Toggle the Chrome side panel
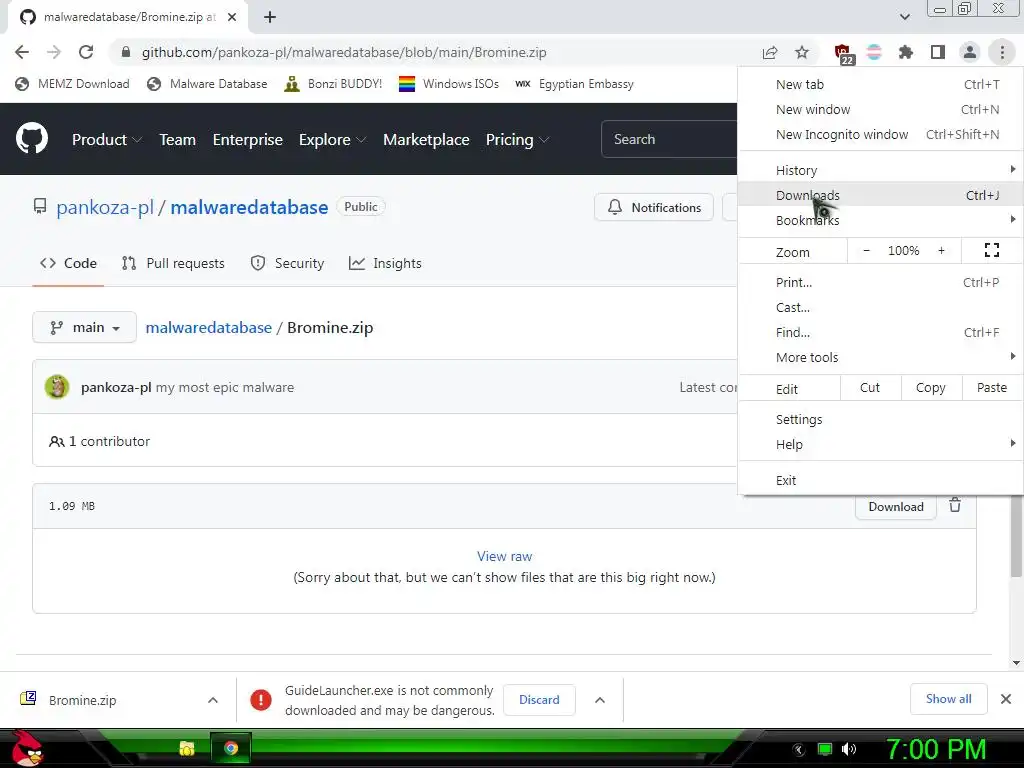The image size is (1024, 768). click(x=938, y=52)
